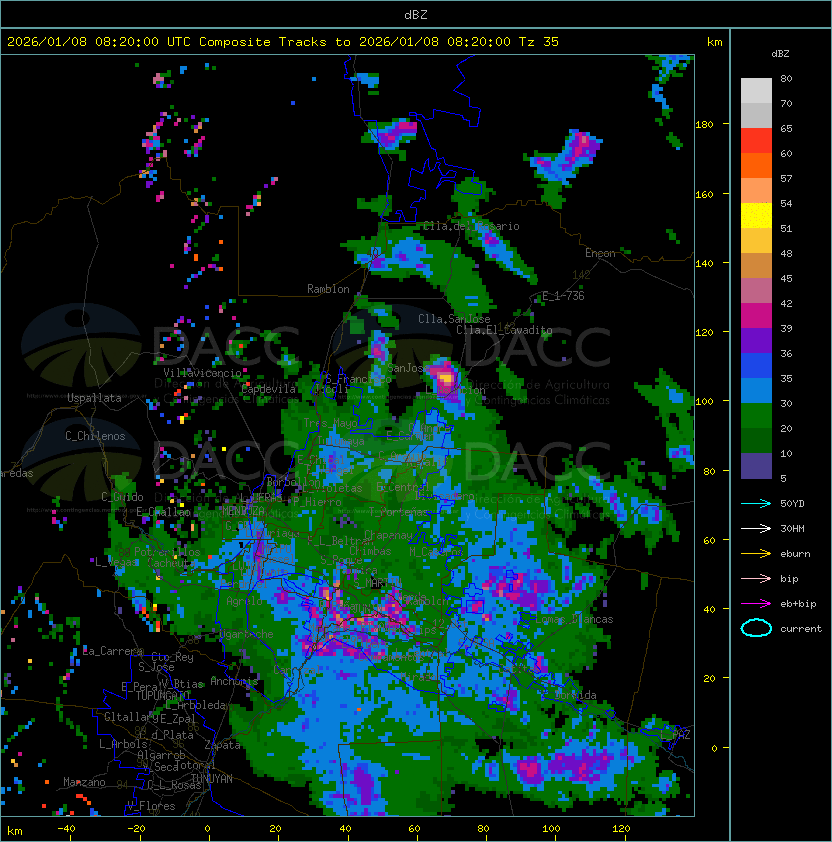Click the 'P_Hierro' place label
Screen dimensions: 832x842
coord(317,502)
